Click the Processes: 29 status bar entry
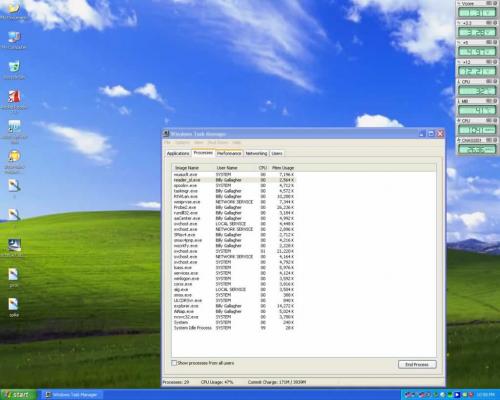This screenshot has width=500, height=400. pos(176,382)
